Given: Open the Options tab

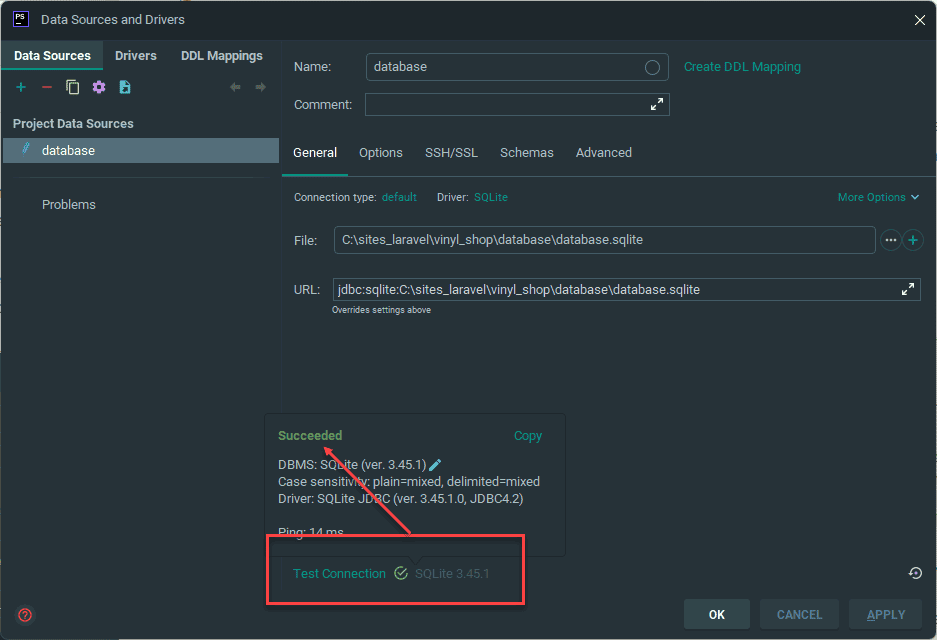Looking at the screenshot, I should coord(381,153).
